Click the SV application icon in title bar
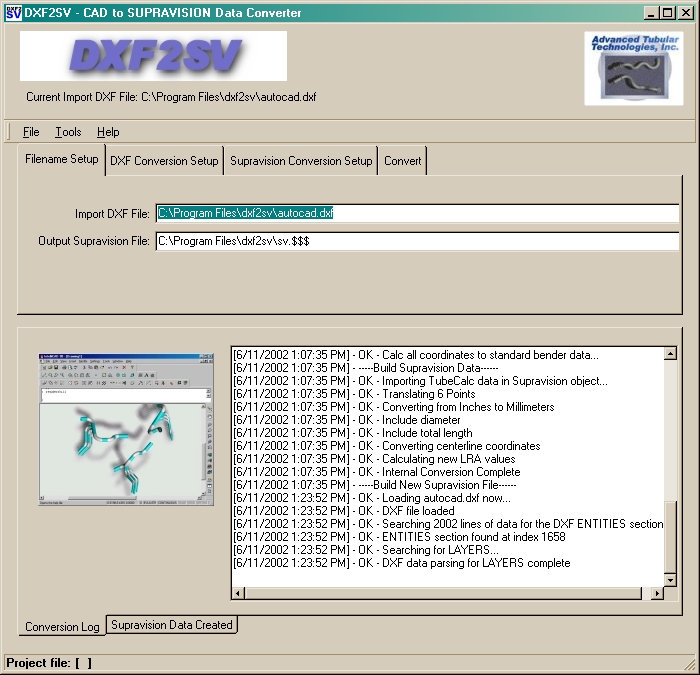The width and height of the screenshot is (700, 675). (12, 12)
